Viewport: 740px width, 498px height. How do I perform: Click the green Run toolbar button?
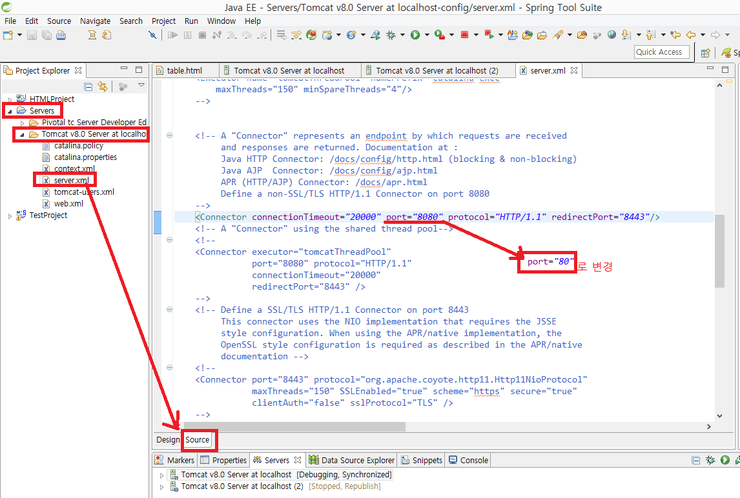415,35
